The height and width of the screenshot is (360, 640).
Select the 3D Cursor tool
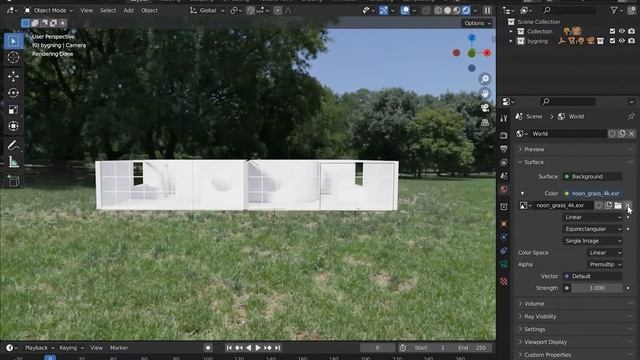point(13,58)
